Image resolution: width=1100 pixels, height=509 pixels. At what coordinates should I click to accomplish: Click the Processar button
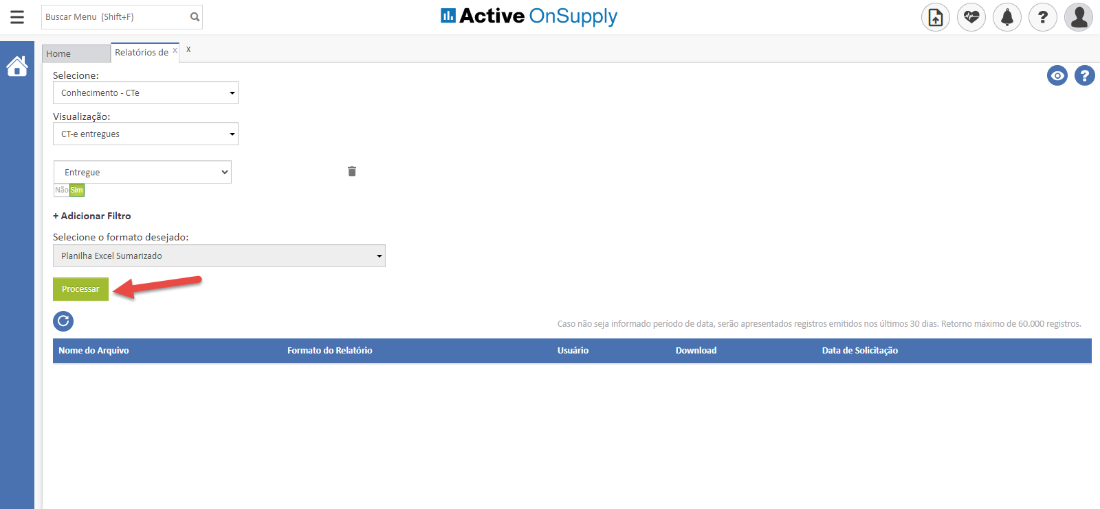click(x=81, y=289)
